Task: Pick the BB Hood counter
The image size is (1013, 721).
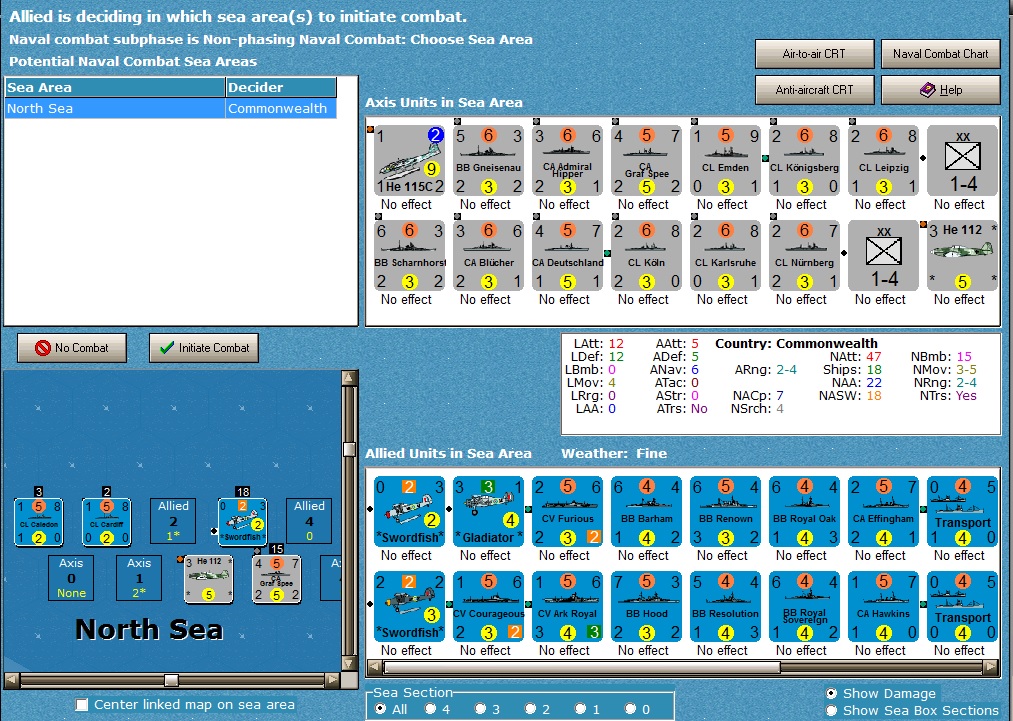Action: pyautogui.click(x=646, y=606)
